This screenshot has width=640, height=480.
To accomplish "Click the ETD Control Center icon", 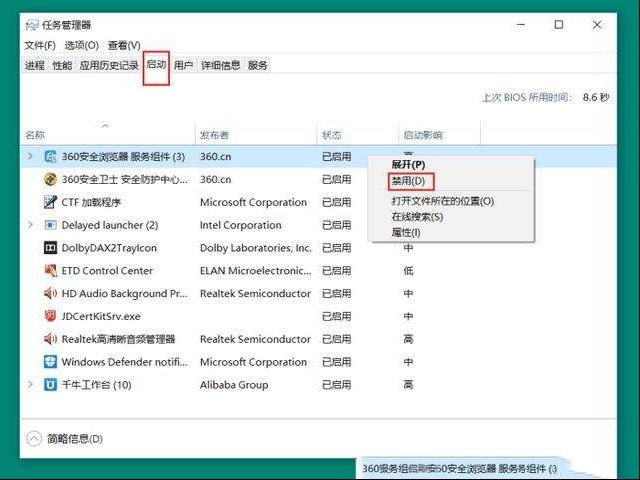I will 50,271.
